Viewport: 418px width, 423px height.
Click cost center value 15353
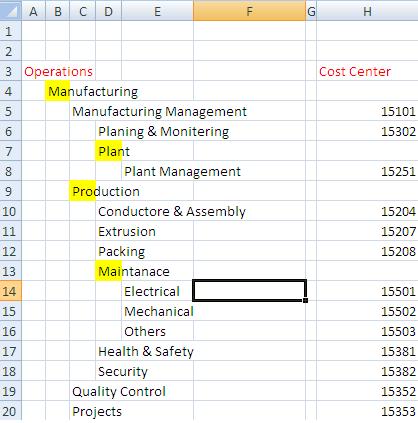pos(398,411)
